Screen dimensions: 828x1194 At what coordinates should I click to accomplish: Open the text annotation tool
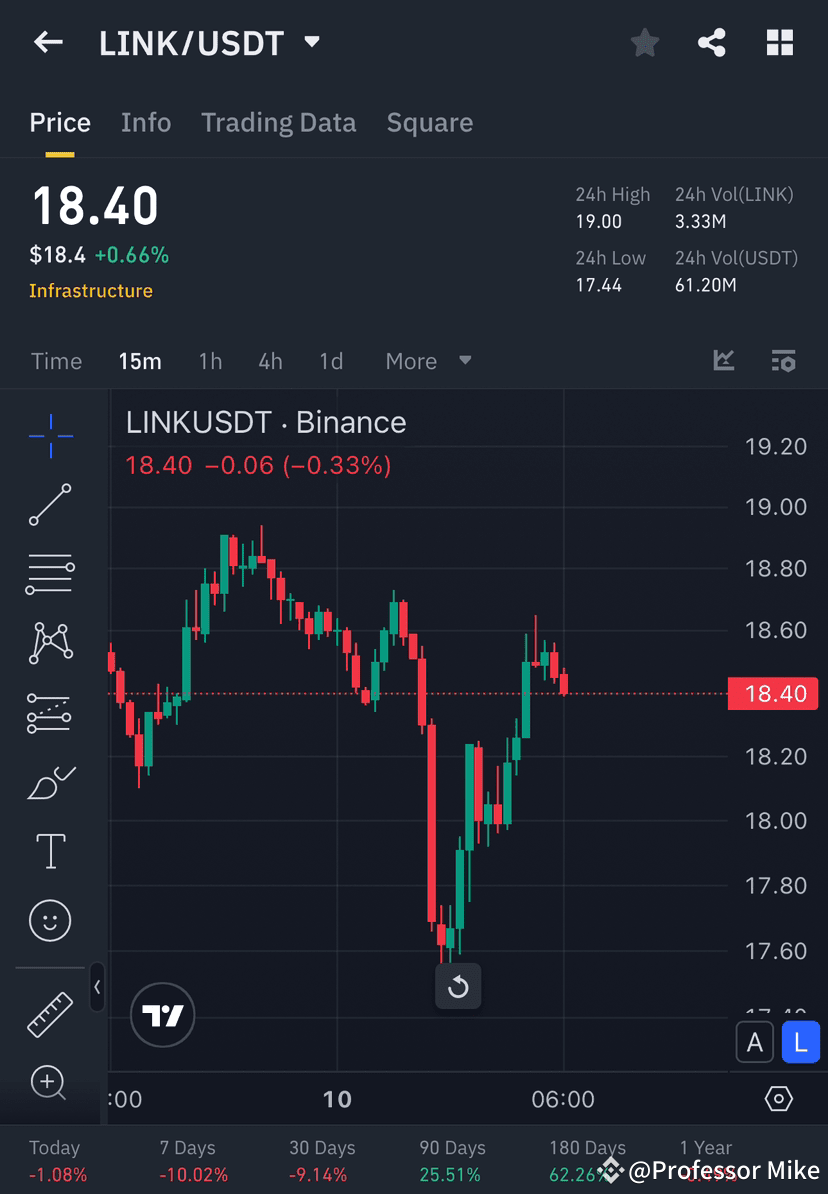point(50,851)
